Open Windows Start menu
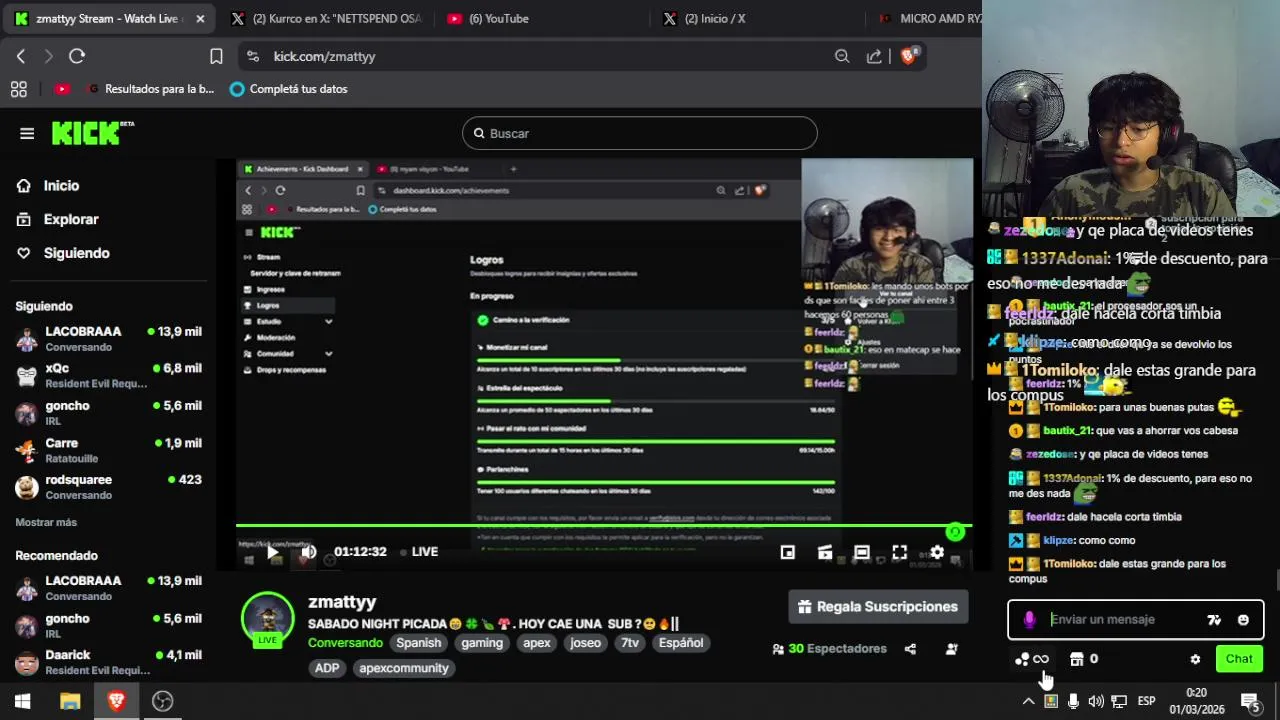This screenshot has width=1280, height=720. [x=22, y=701]
